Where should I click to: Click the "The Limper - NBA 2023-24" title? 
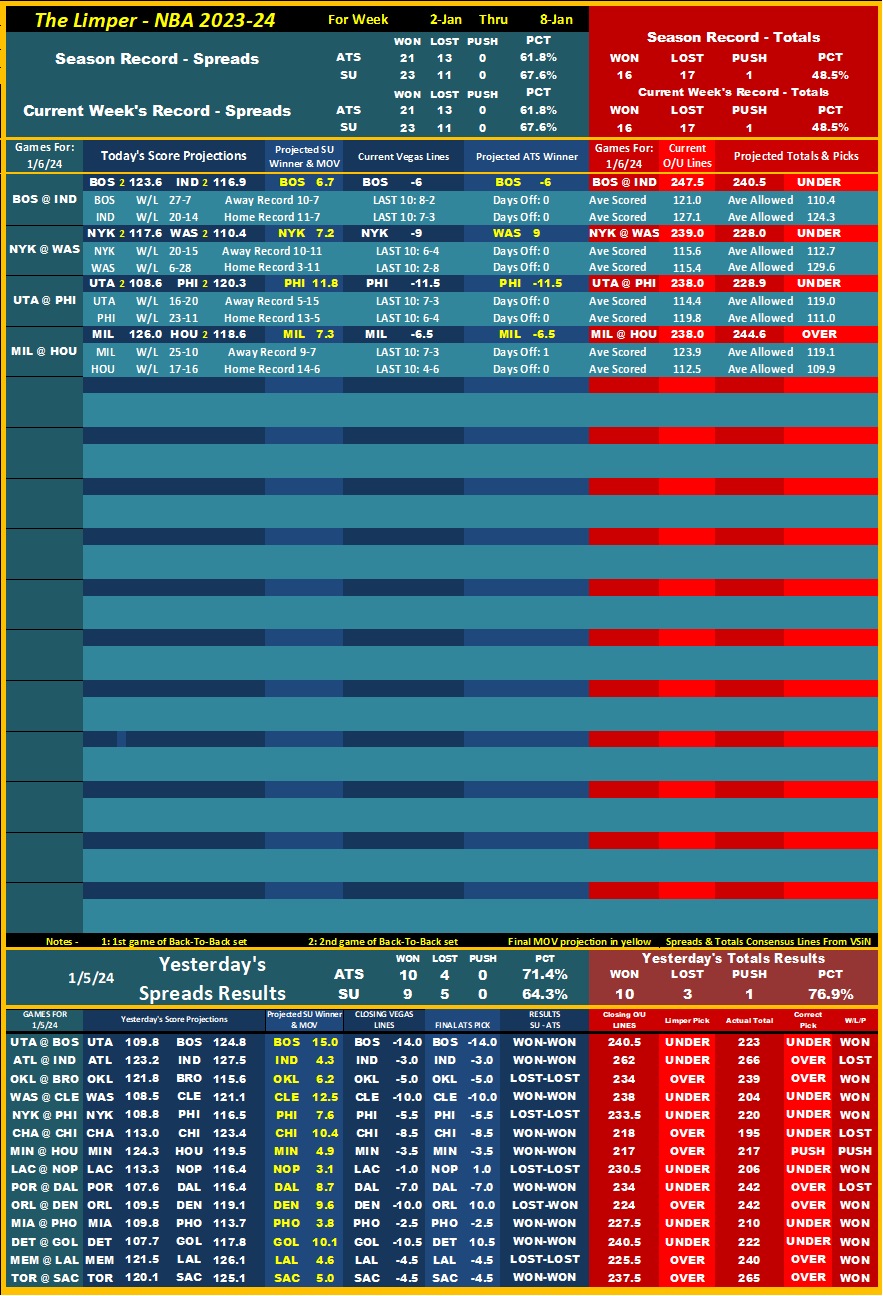pos(154,20)
